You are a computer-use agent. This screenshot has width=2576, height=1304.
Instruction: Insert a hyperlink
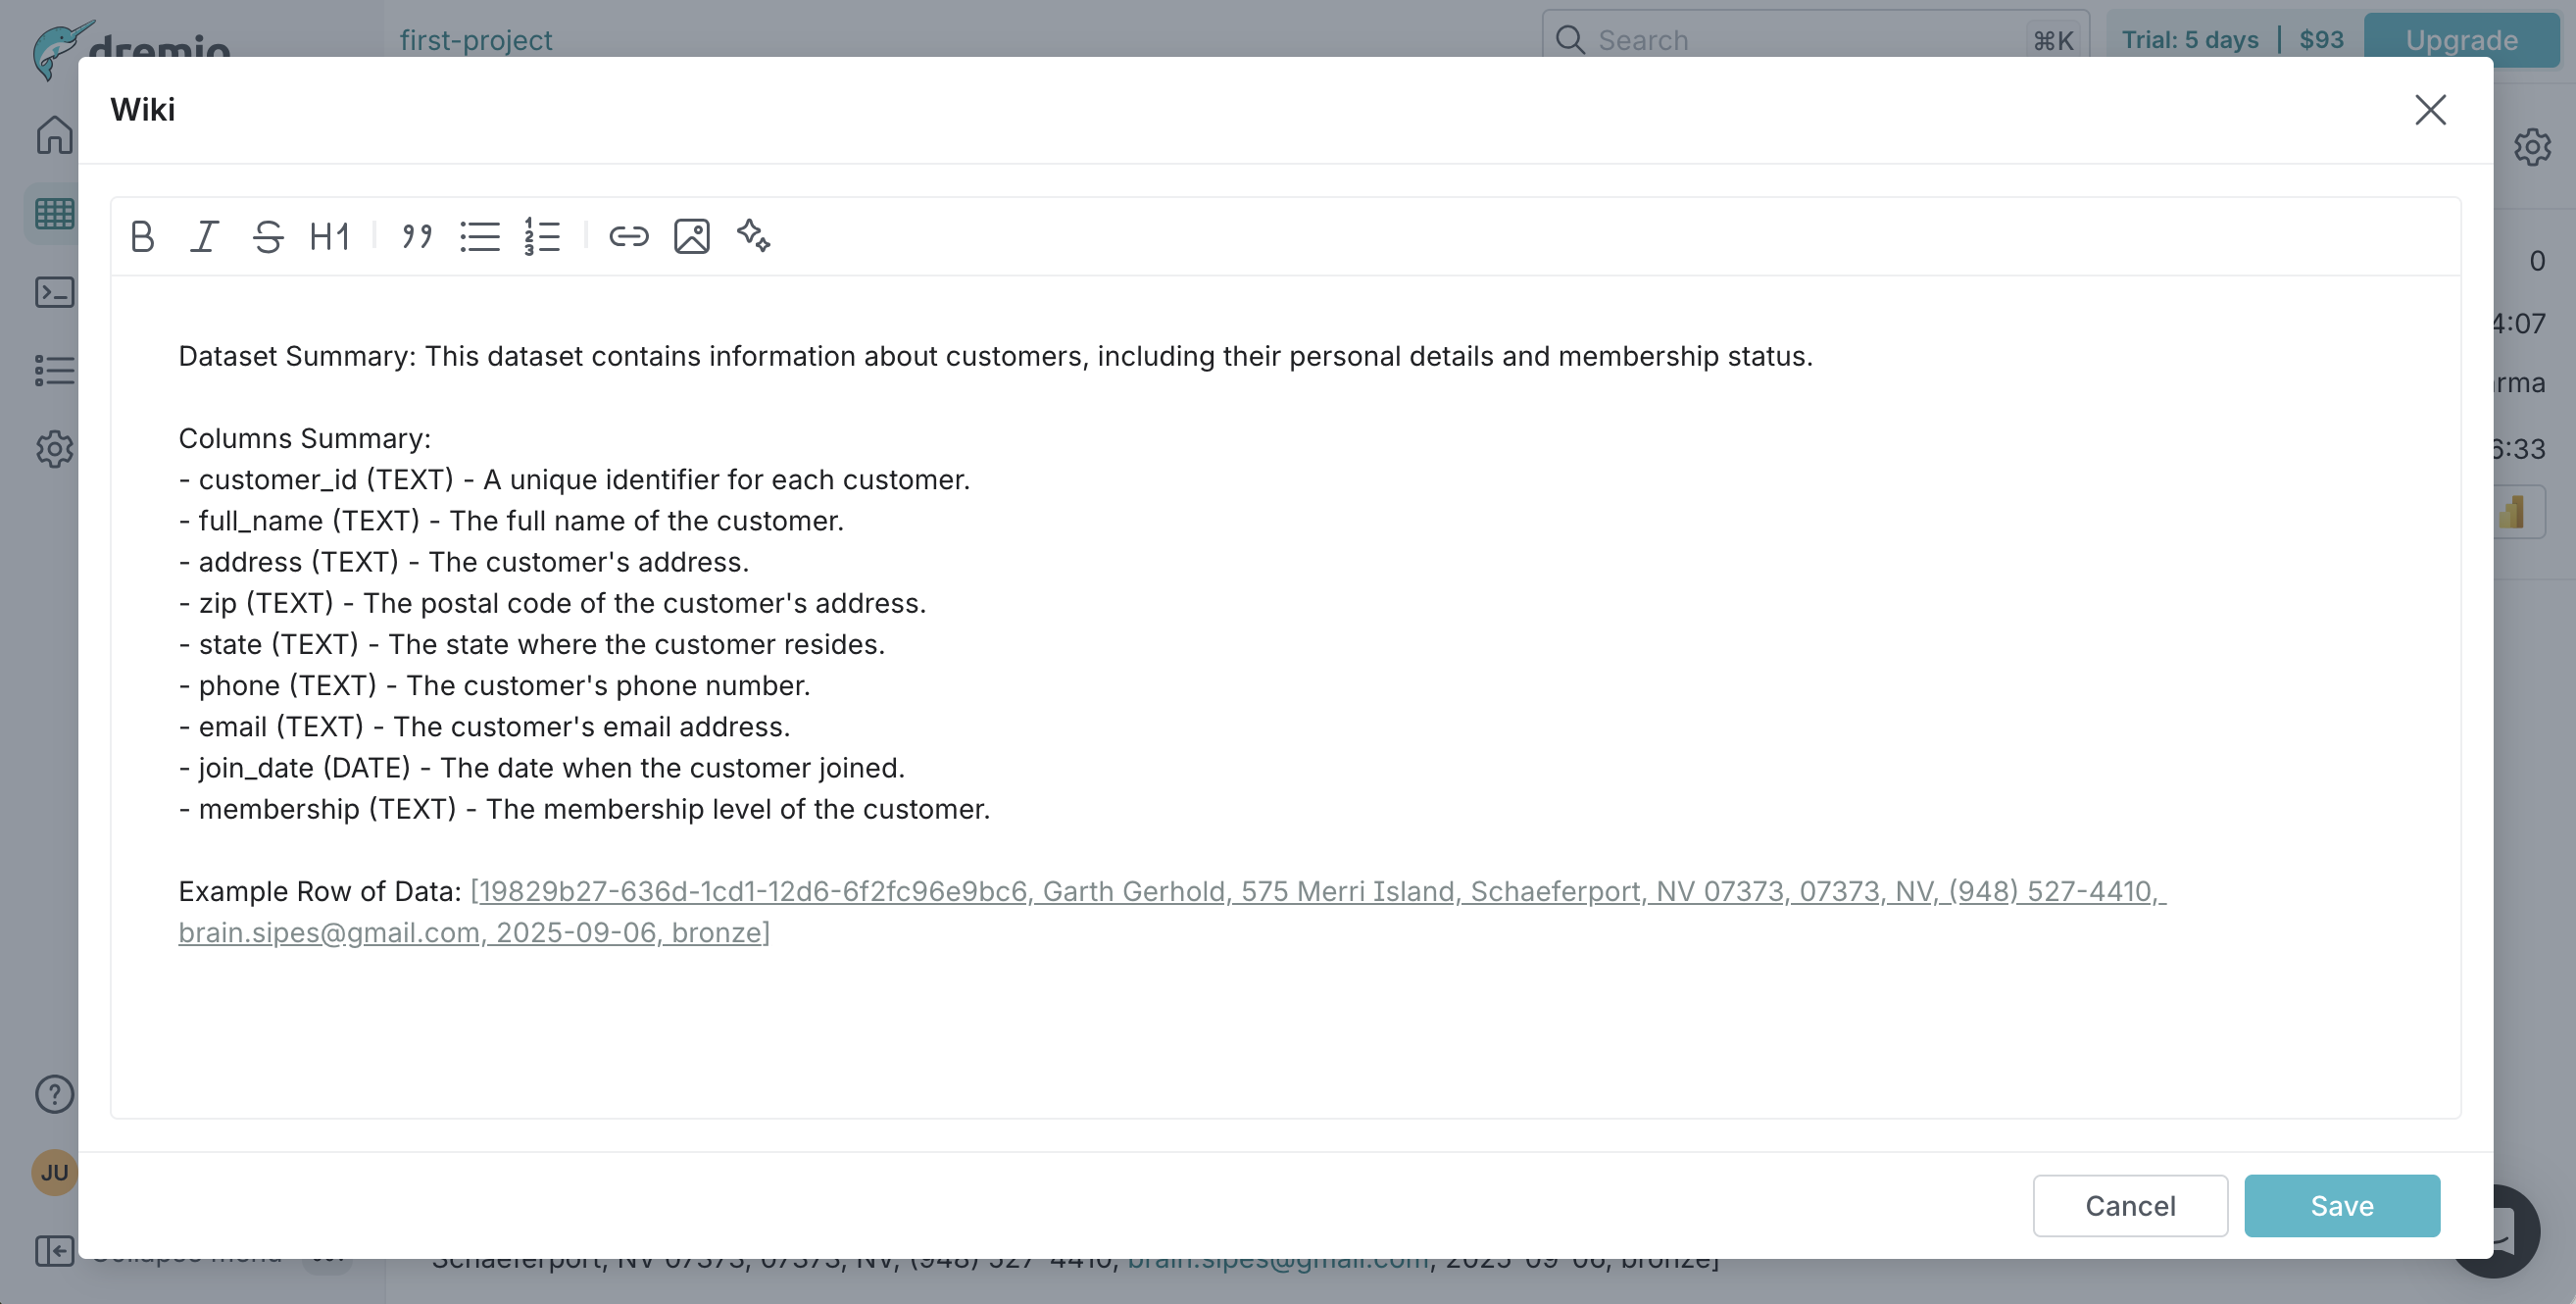click(x=629, y=236)
